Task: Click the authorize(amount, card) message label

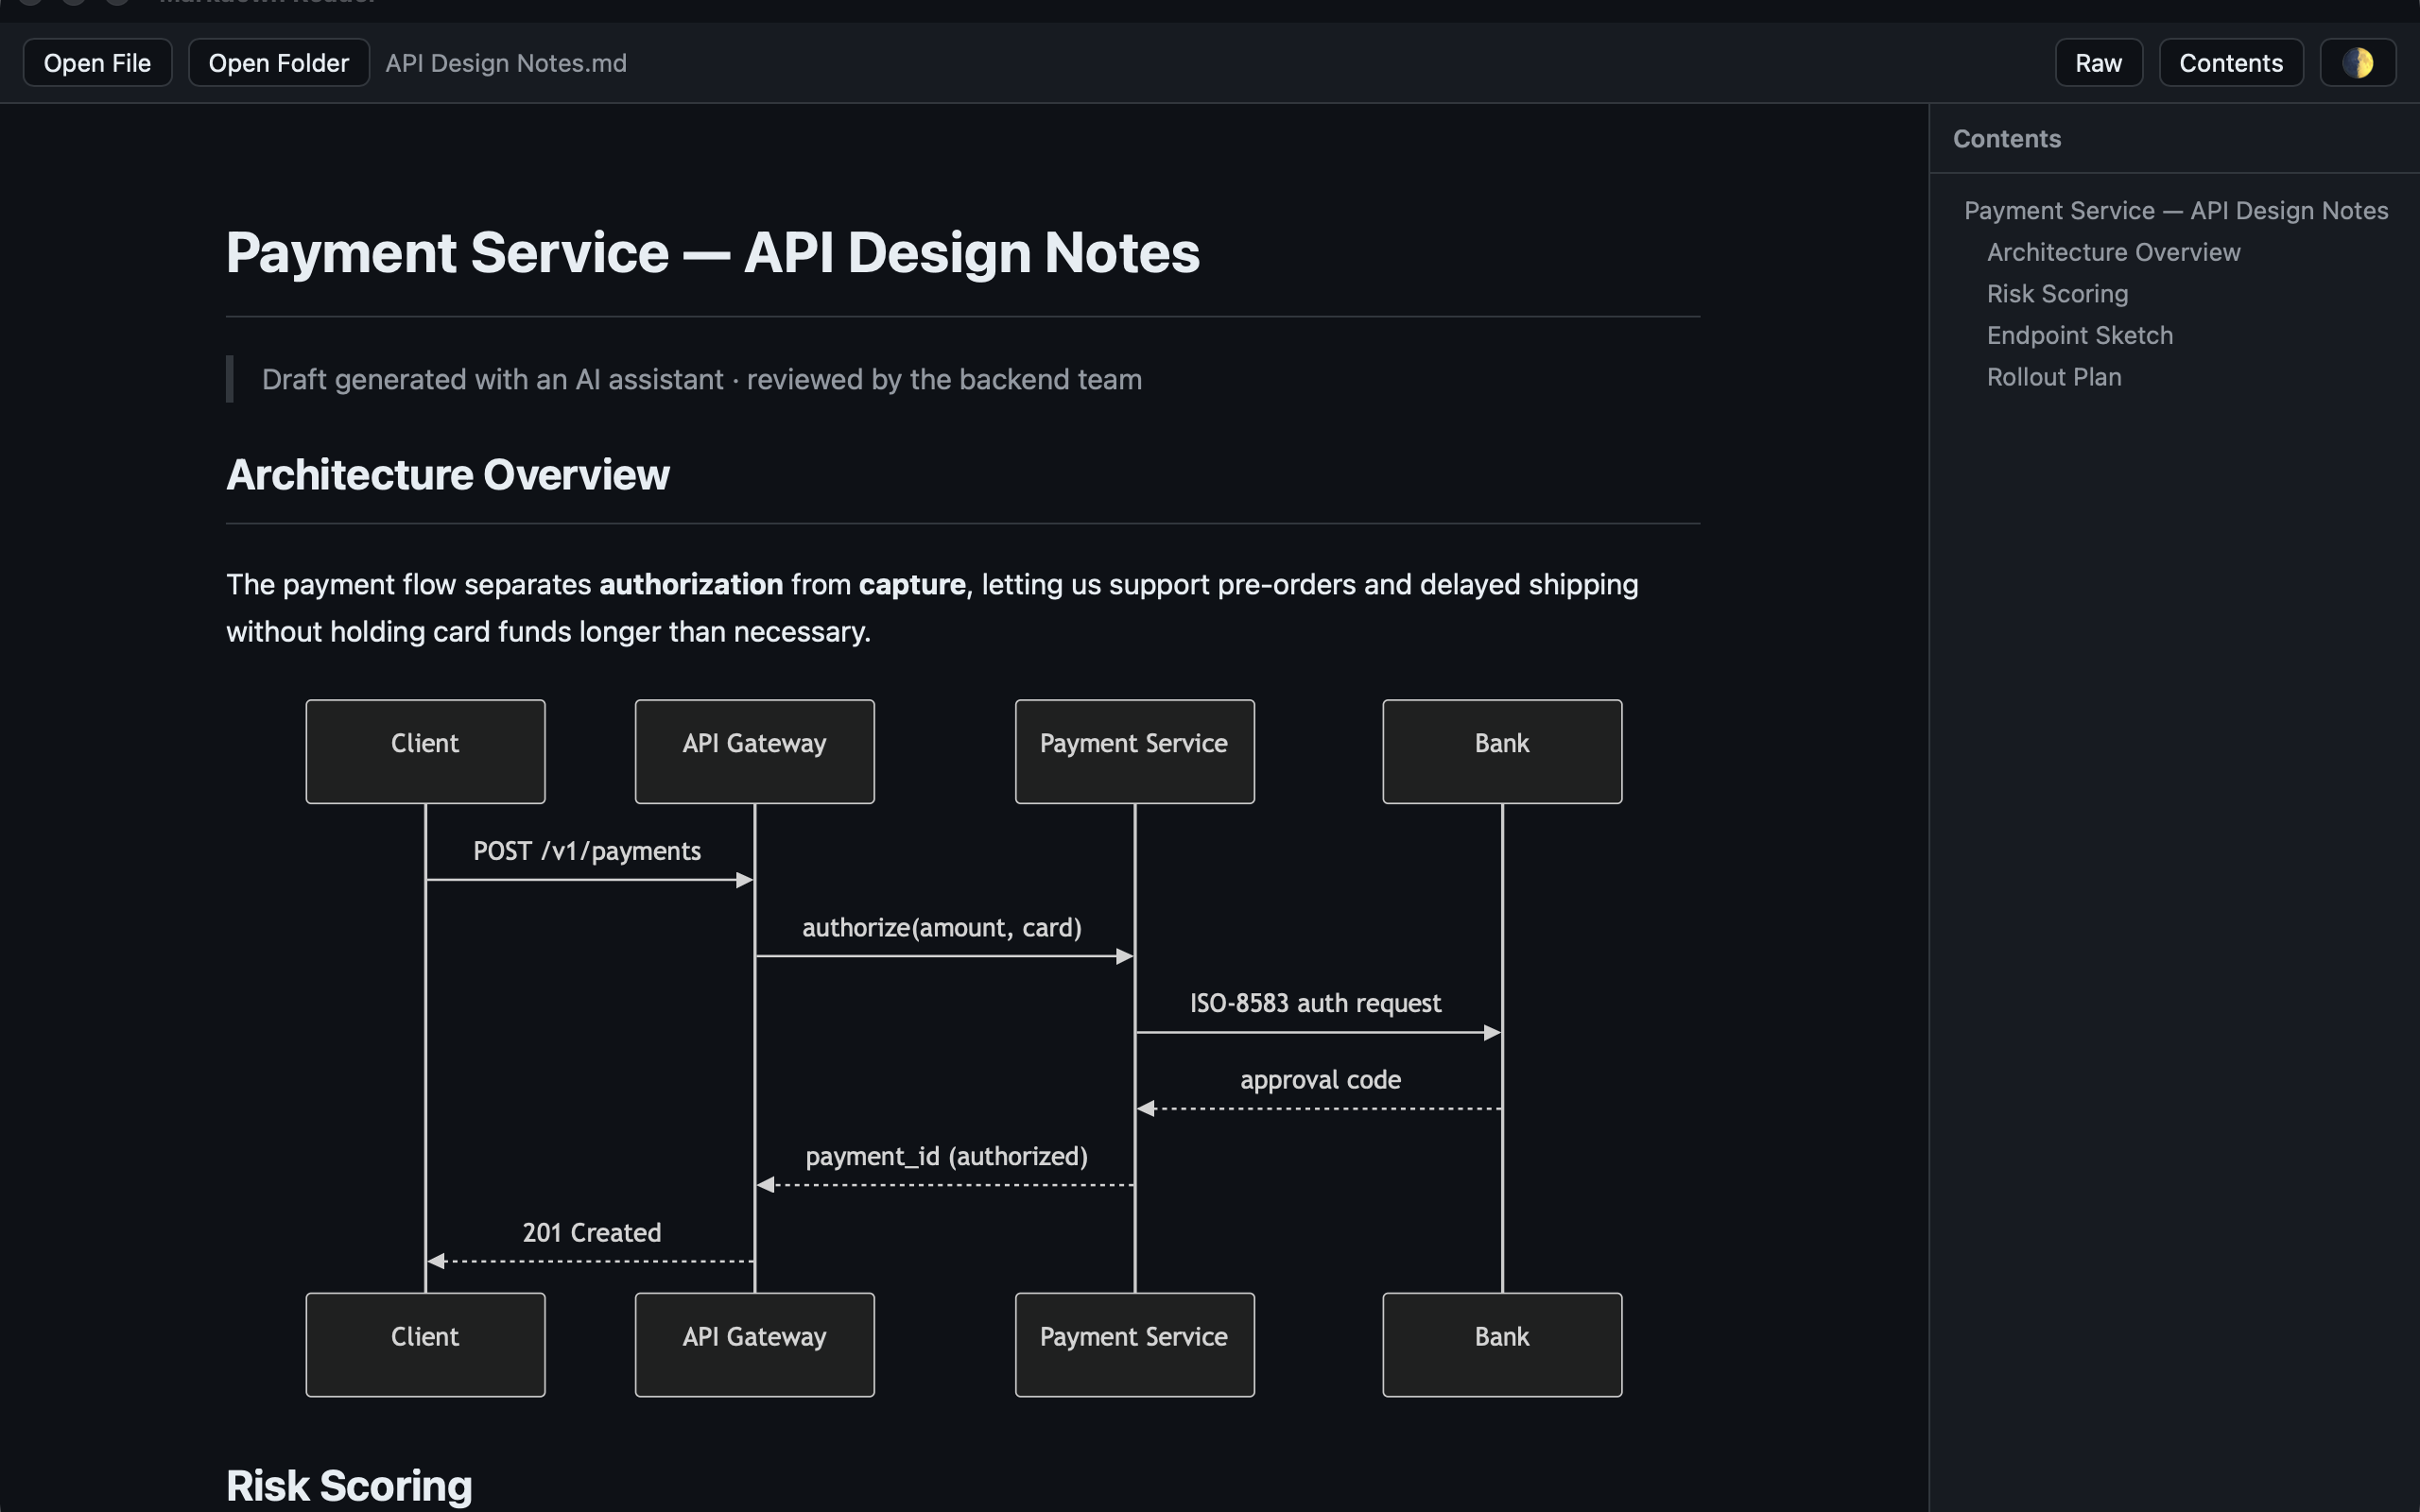Action: tap(942, 928)
